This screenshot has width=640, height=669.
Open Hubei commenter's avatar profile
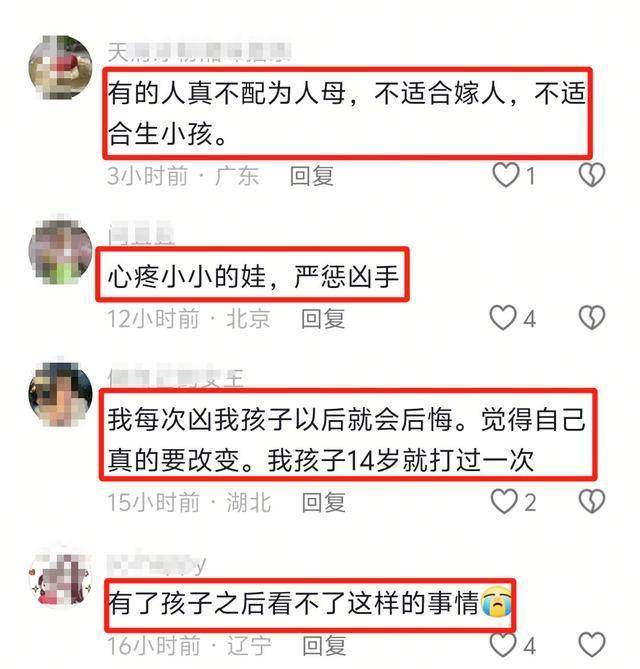click(60, 394)
